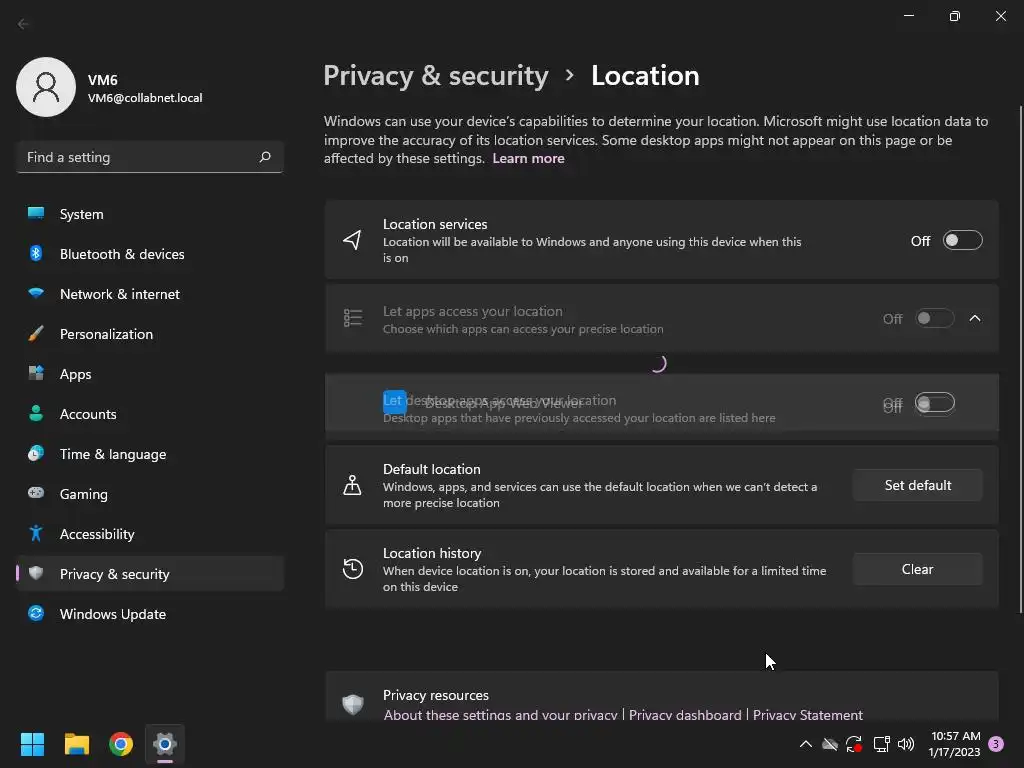1024x768 pixels.
Task: Toggle the desktop apps location access switch
Action: (934, 404)
